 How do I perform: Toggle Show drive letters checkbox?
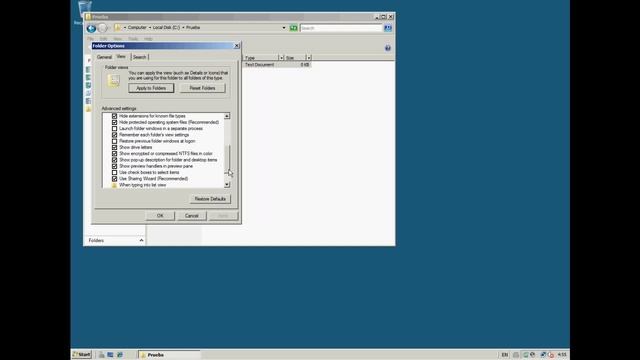point(114,147)
